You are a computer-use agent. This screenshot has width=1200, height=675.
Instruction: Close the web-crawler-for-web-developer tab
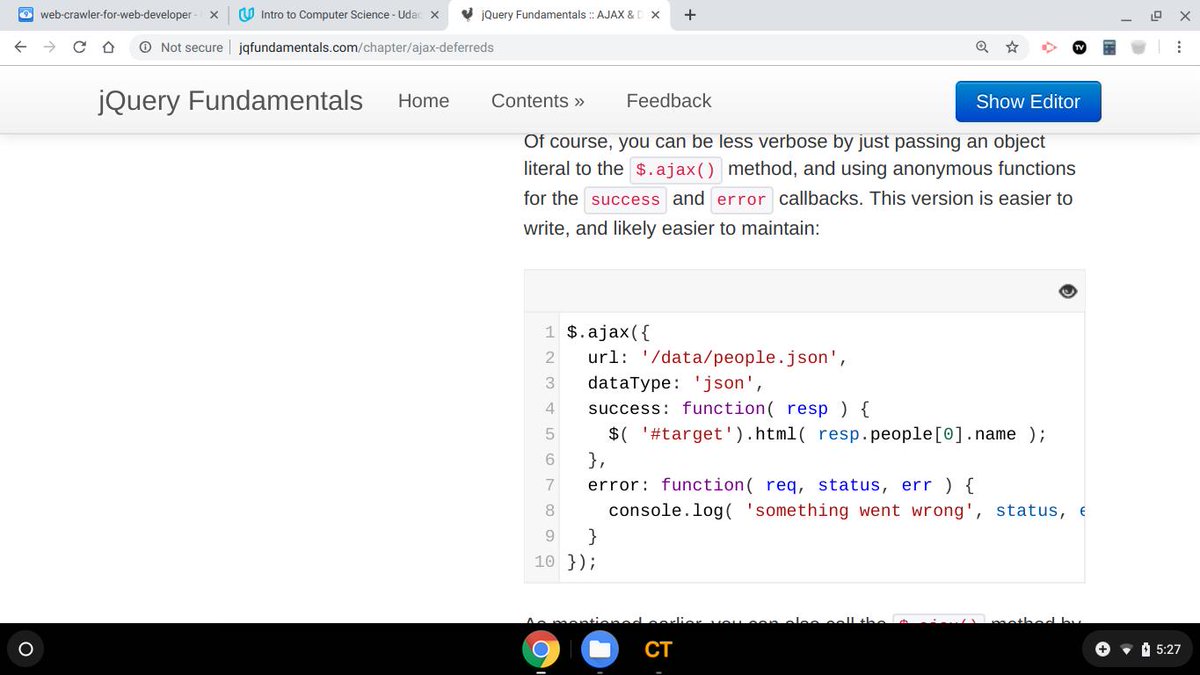coord(212,15)
